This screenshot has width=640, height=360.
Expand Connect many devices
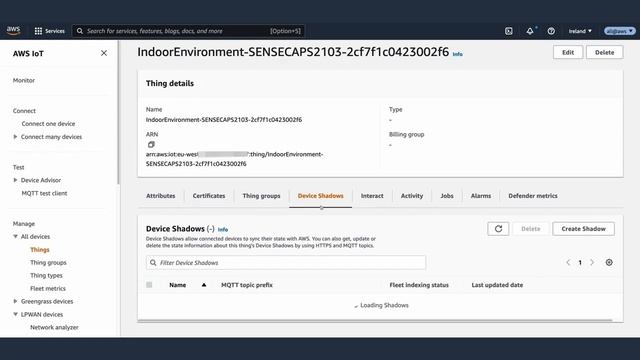16,137
